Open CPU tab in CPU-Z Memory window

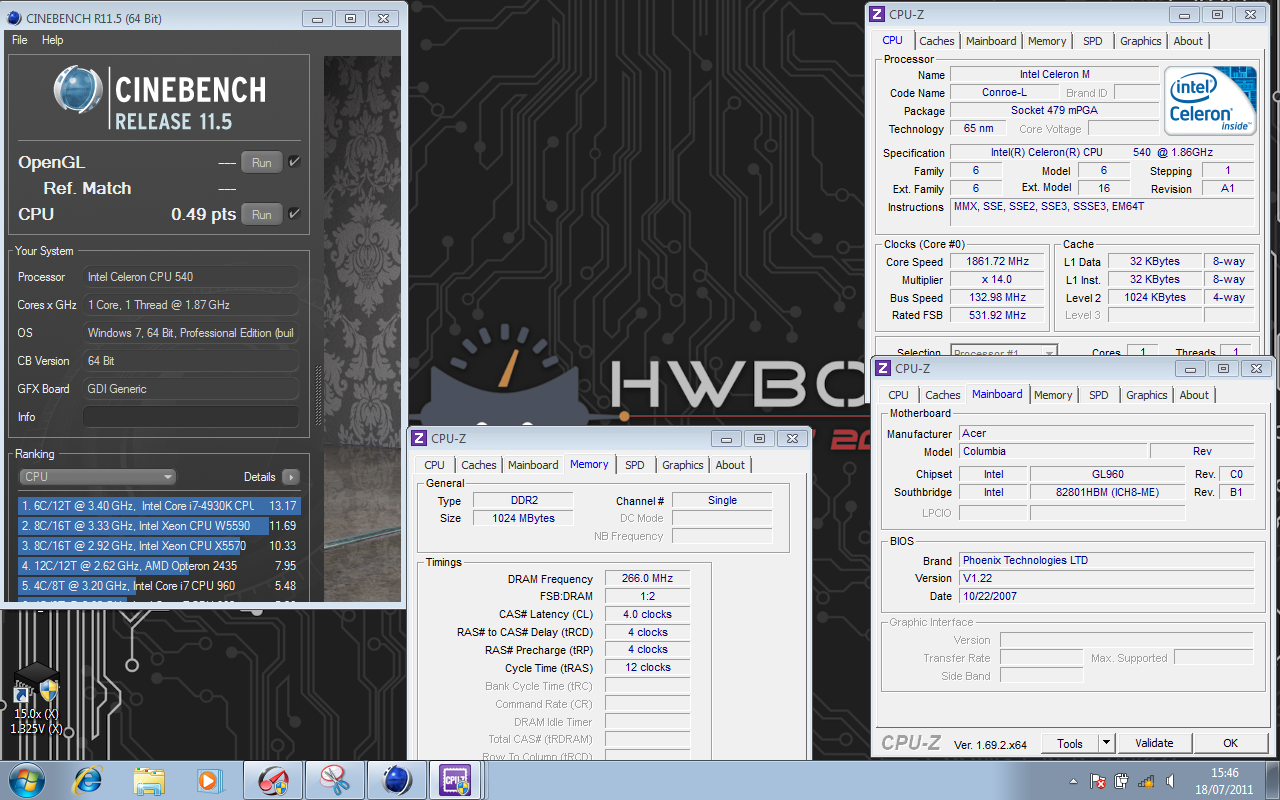434,465
